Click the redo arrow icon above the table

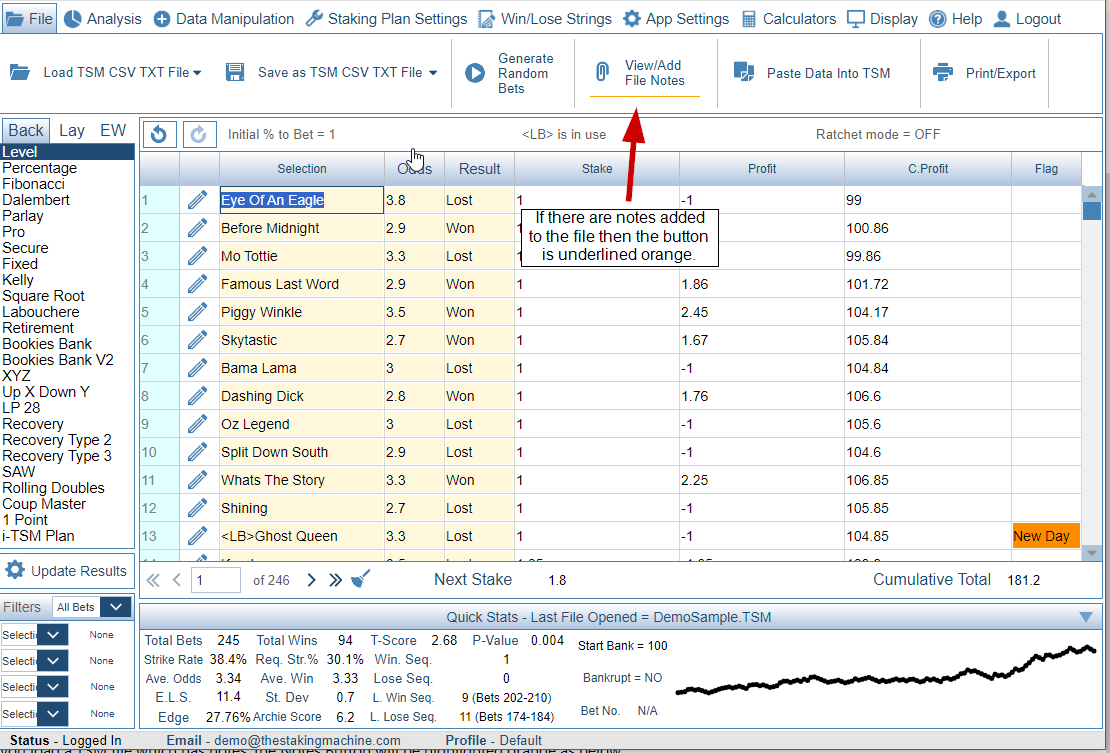(199, 135)
